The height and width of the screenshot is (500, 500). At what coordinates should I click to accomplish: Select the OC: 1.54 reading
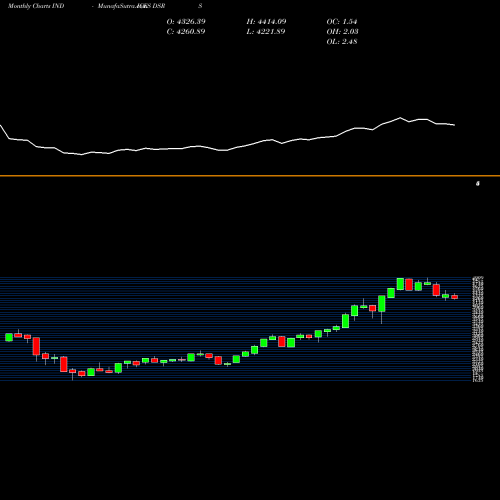pos(342,22)
